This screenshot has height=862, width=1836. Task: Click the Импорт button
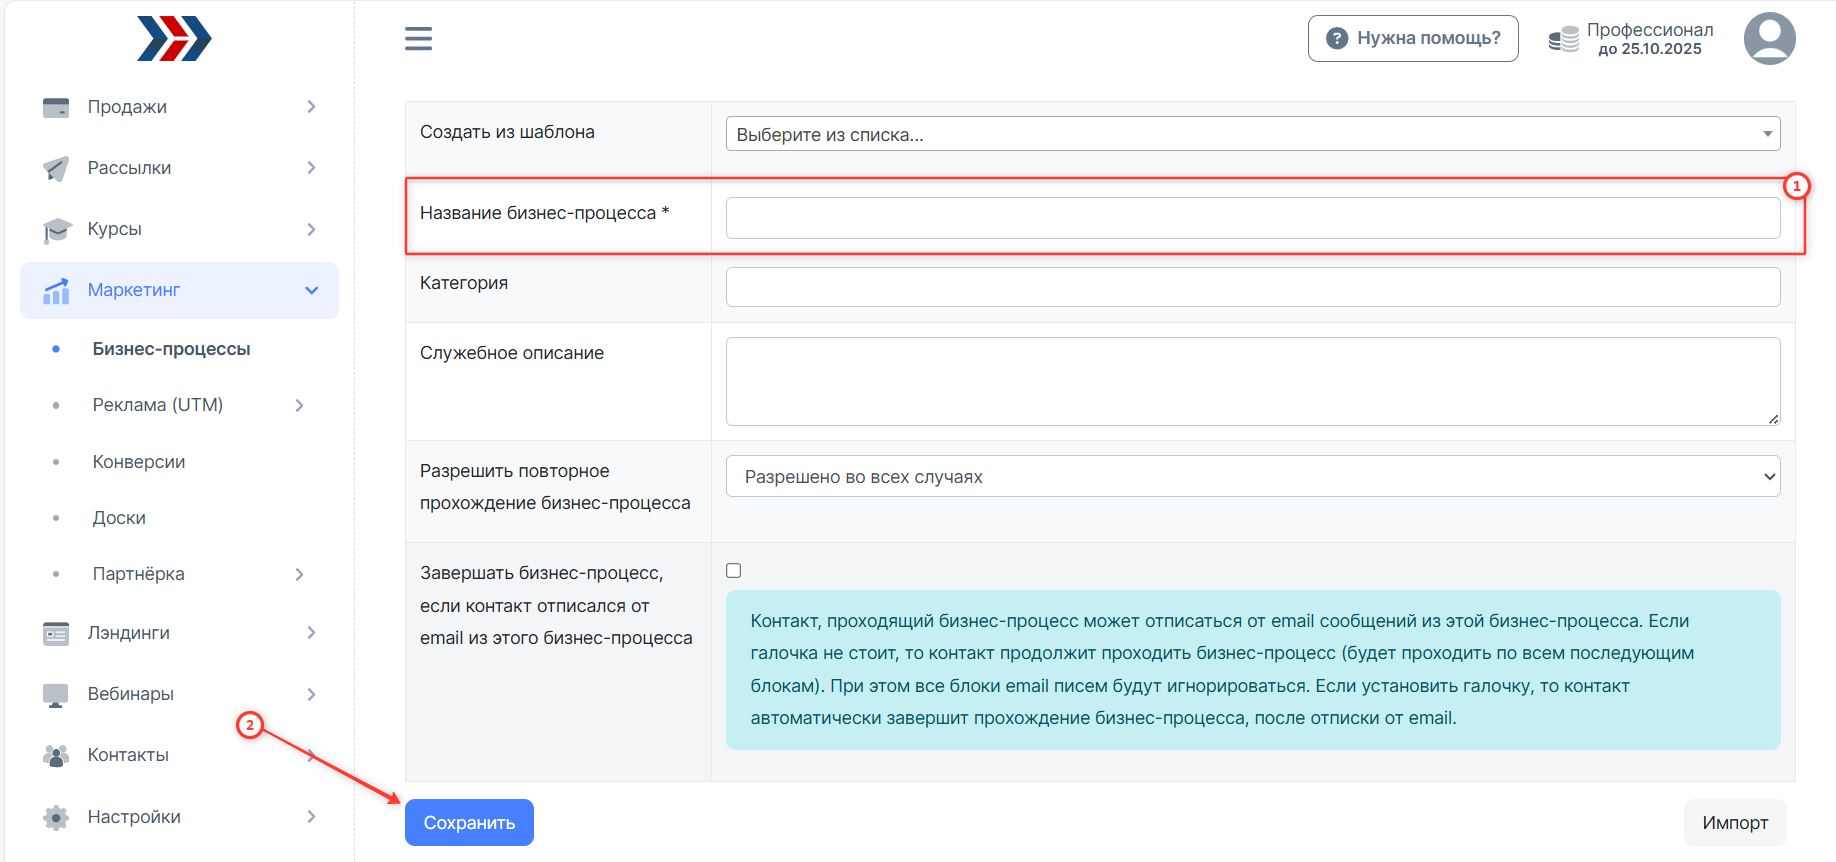[1734, 822]
